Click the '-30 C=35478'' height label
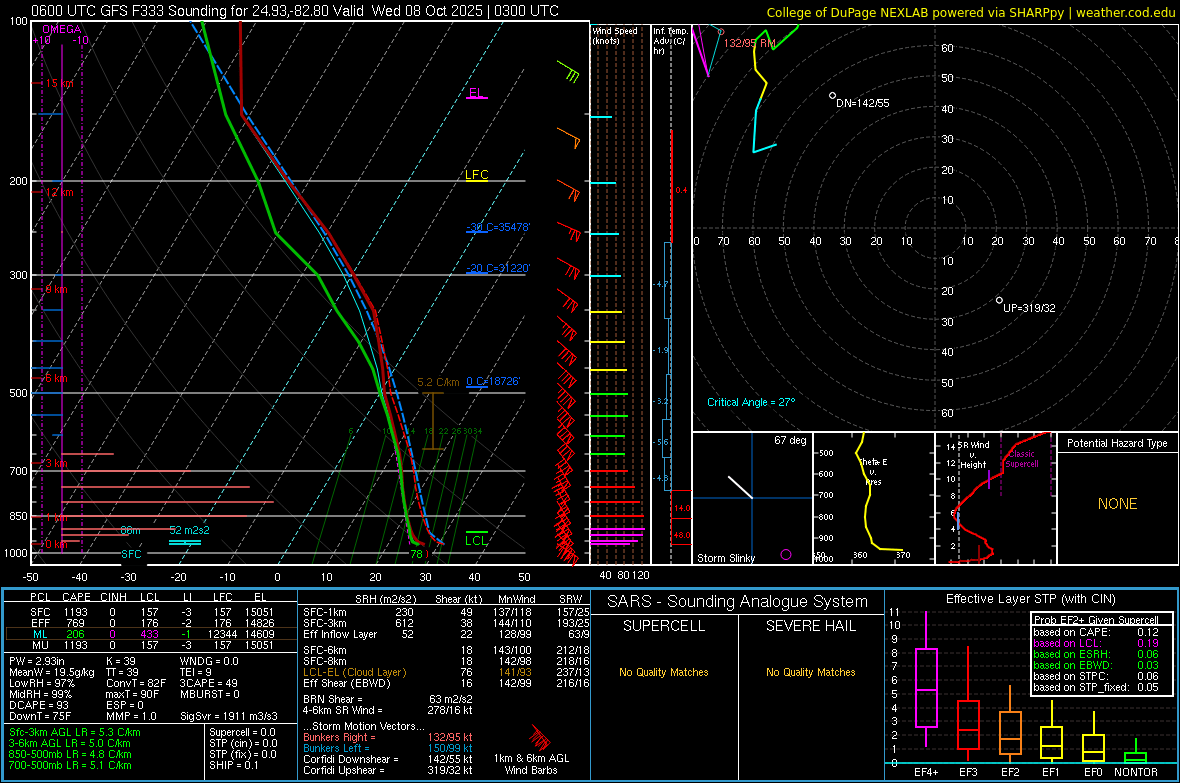The width and height of the screenshot is (1180, 783). coord(498,227)
